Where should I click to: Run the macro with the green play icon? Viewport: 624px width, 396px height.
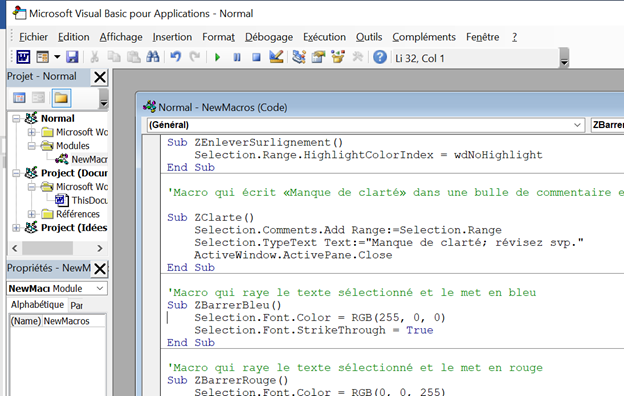coord(217,57)
